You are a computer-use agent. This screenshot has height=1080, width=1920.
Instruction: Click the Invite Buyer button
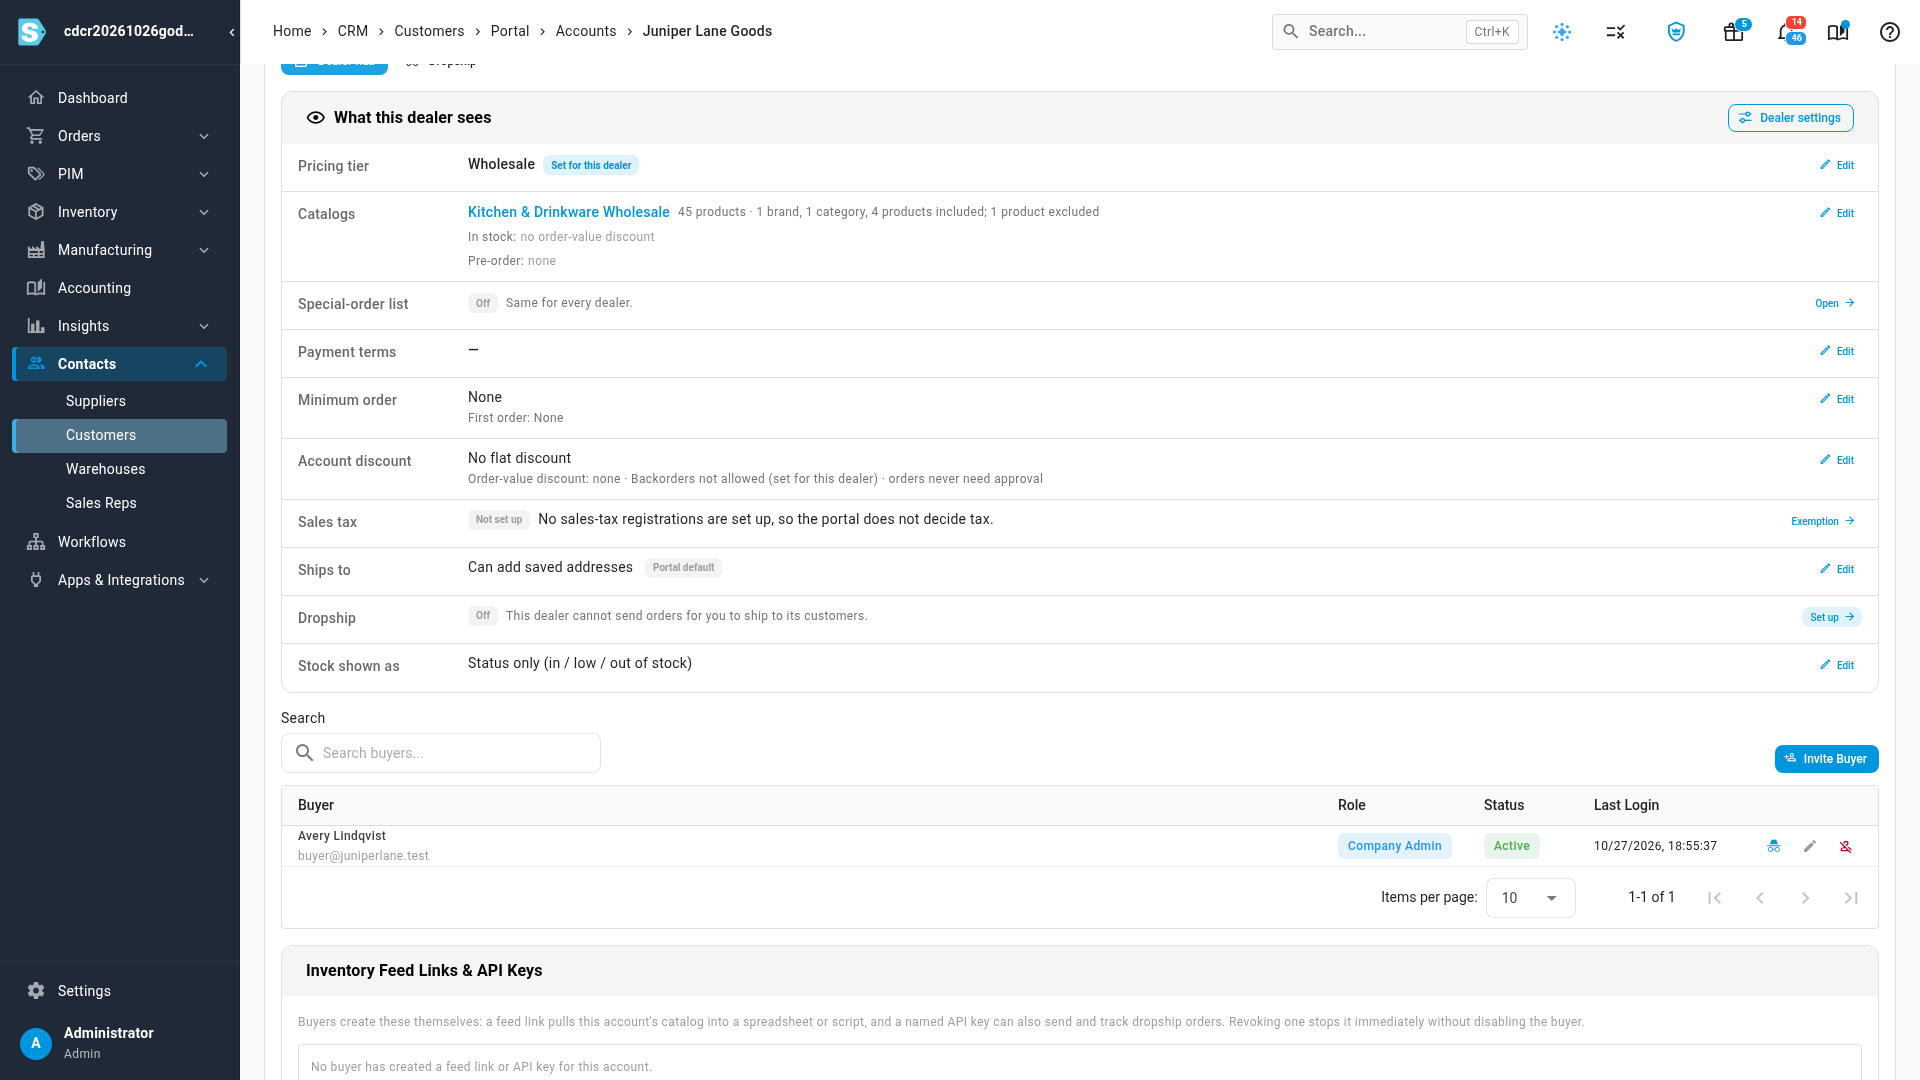click(1826, 759)
